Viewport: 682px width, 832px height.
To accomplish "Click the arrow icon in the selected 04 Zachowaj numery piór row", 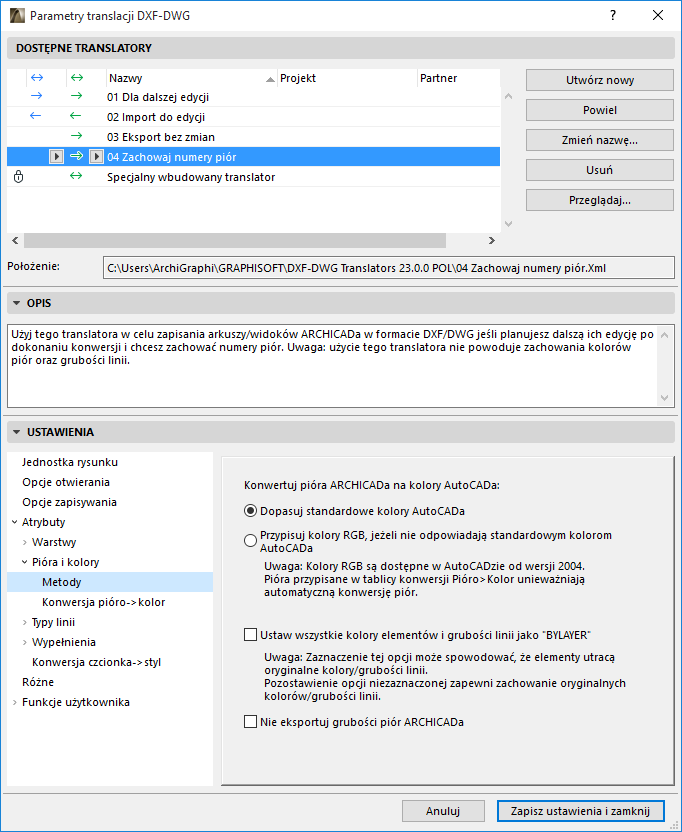I will 77,156.
